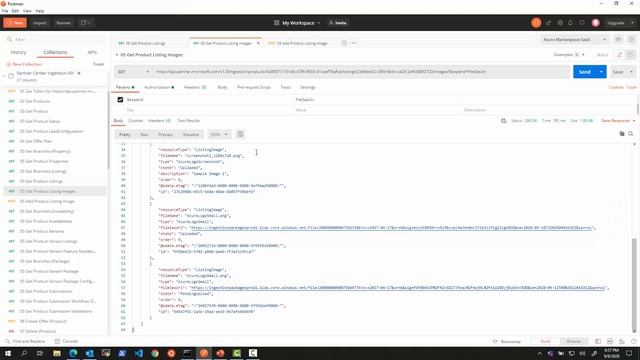Select the Raw response view

144,134
